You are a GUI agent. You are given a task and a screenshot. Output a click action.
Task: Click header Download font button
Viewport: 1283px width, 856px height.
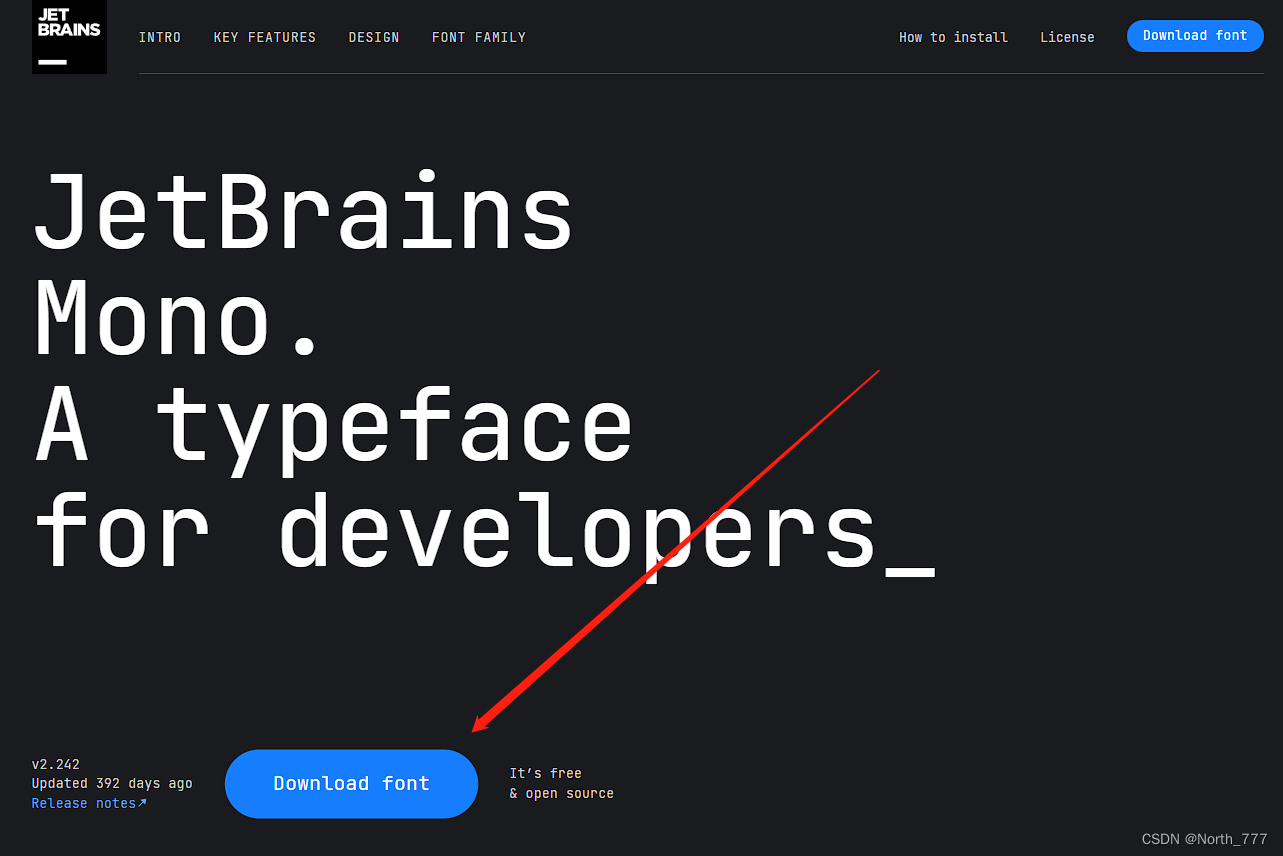pos(1195,36)
